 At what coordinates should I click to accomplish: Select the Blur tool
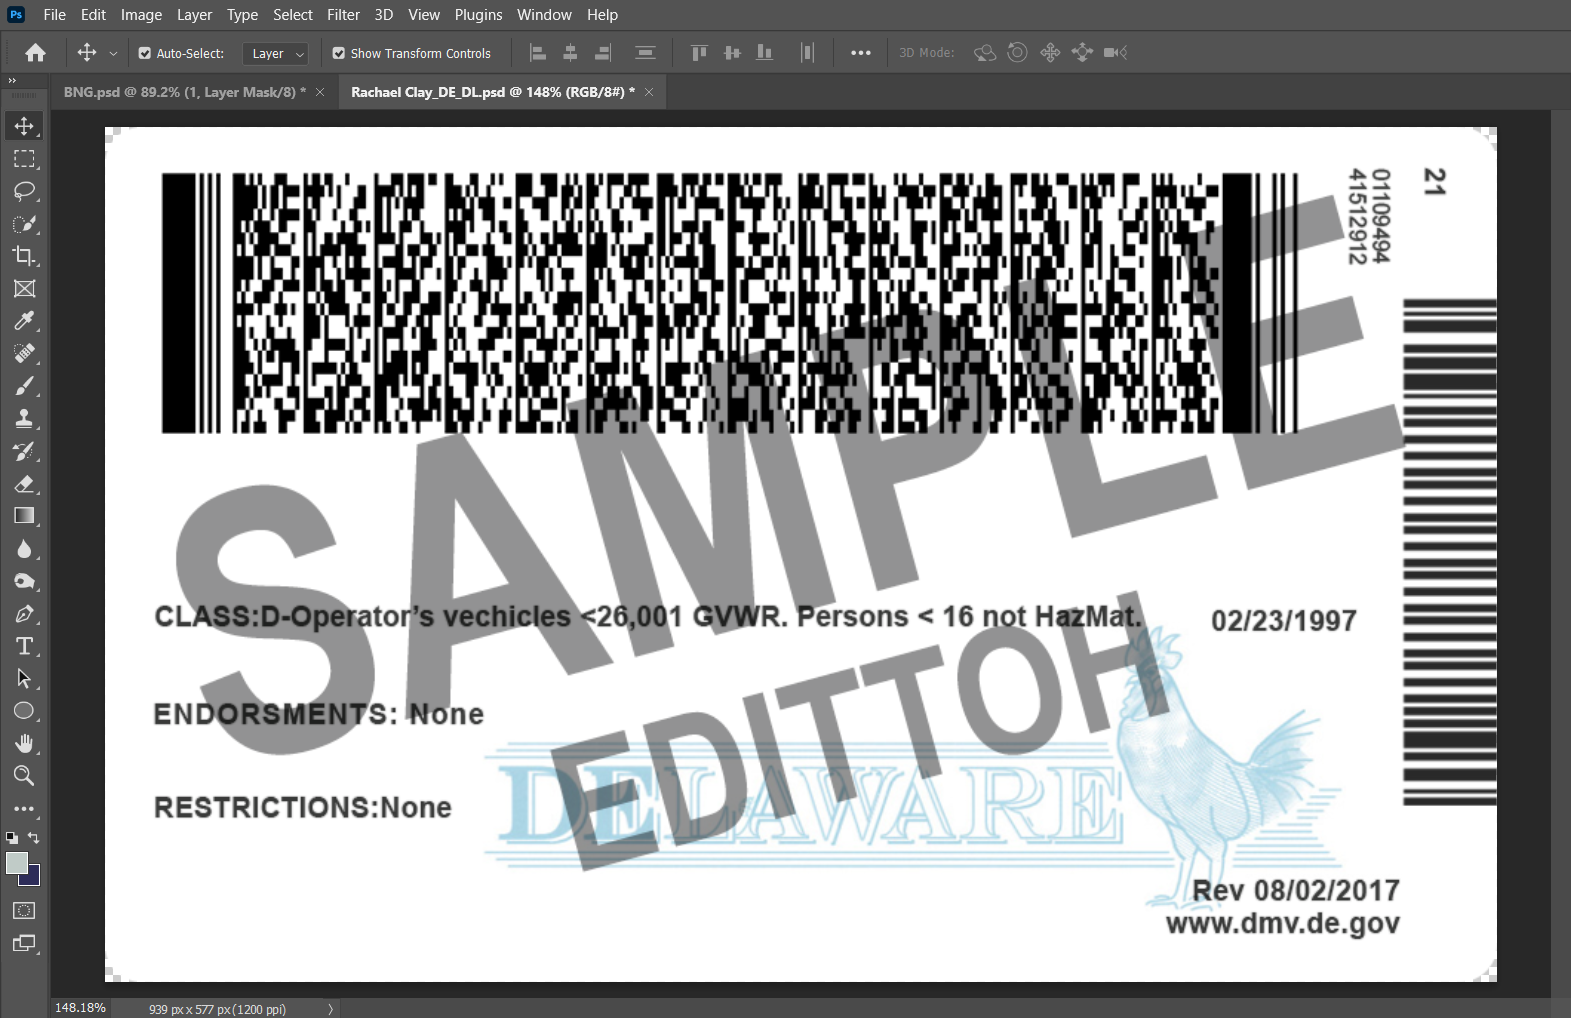(x=24, y=549)
